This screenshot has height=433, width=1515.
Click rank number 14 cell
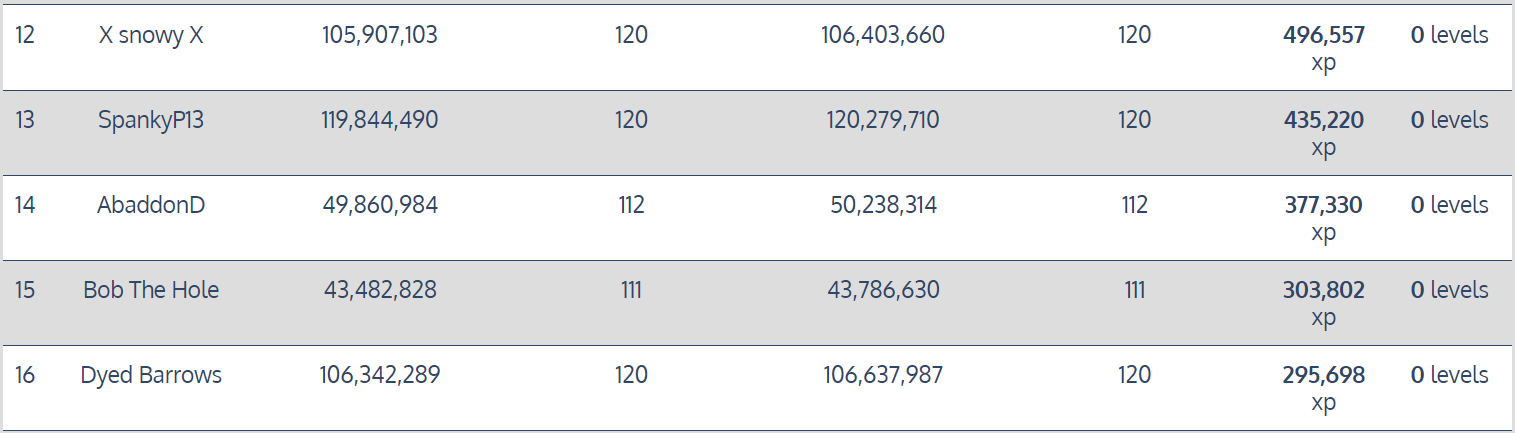26,205
